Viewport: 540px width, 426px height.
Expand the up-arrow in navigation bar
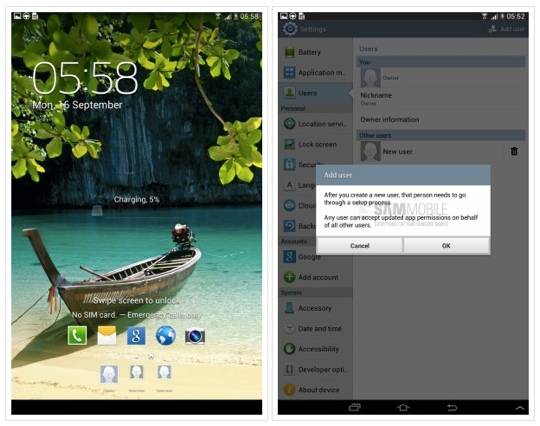tap(520, 408)
